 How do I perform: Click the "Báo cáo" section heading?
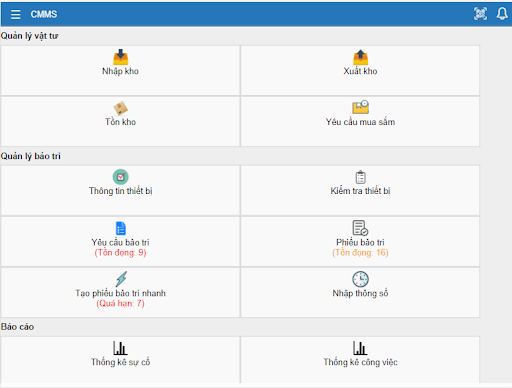click(17, 327)
